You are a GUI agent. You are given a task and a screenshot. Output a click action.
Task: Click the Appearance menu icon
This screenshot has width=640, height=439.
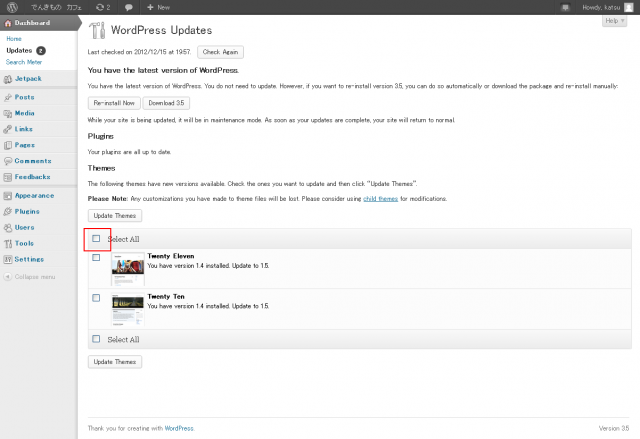click(x=8, y=196)
